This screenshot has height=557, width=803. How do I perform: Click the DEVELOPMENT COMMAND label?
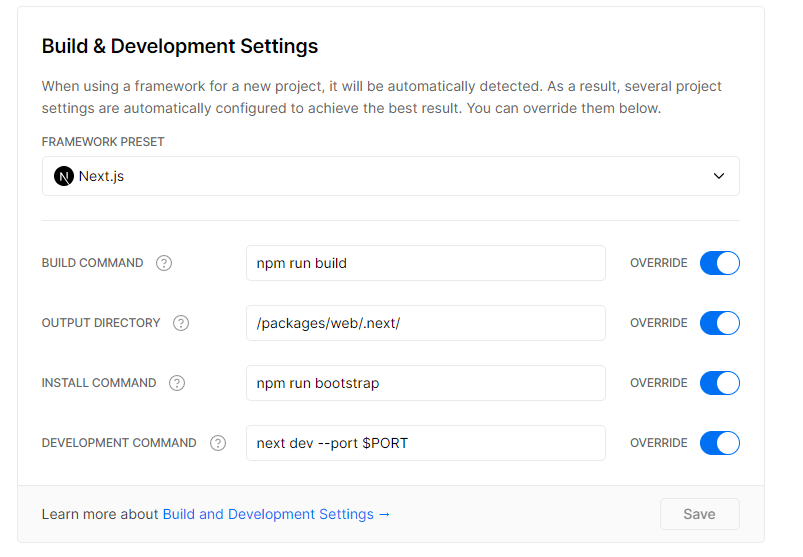pyautogui.click(x=119, y=443)
